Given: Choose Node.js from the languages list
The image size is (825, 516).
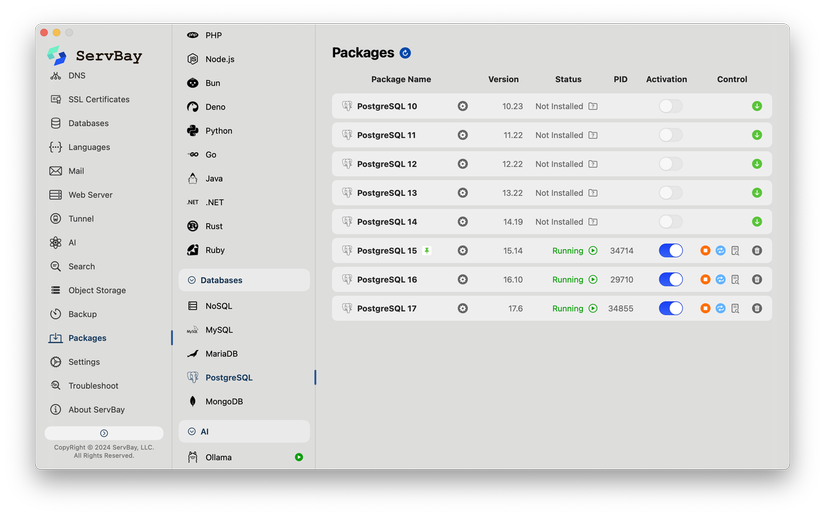Looking at the screenshot, I should click(219, 59).
